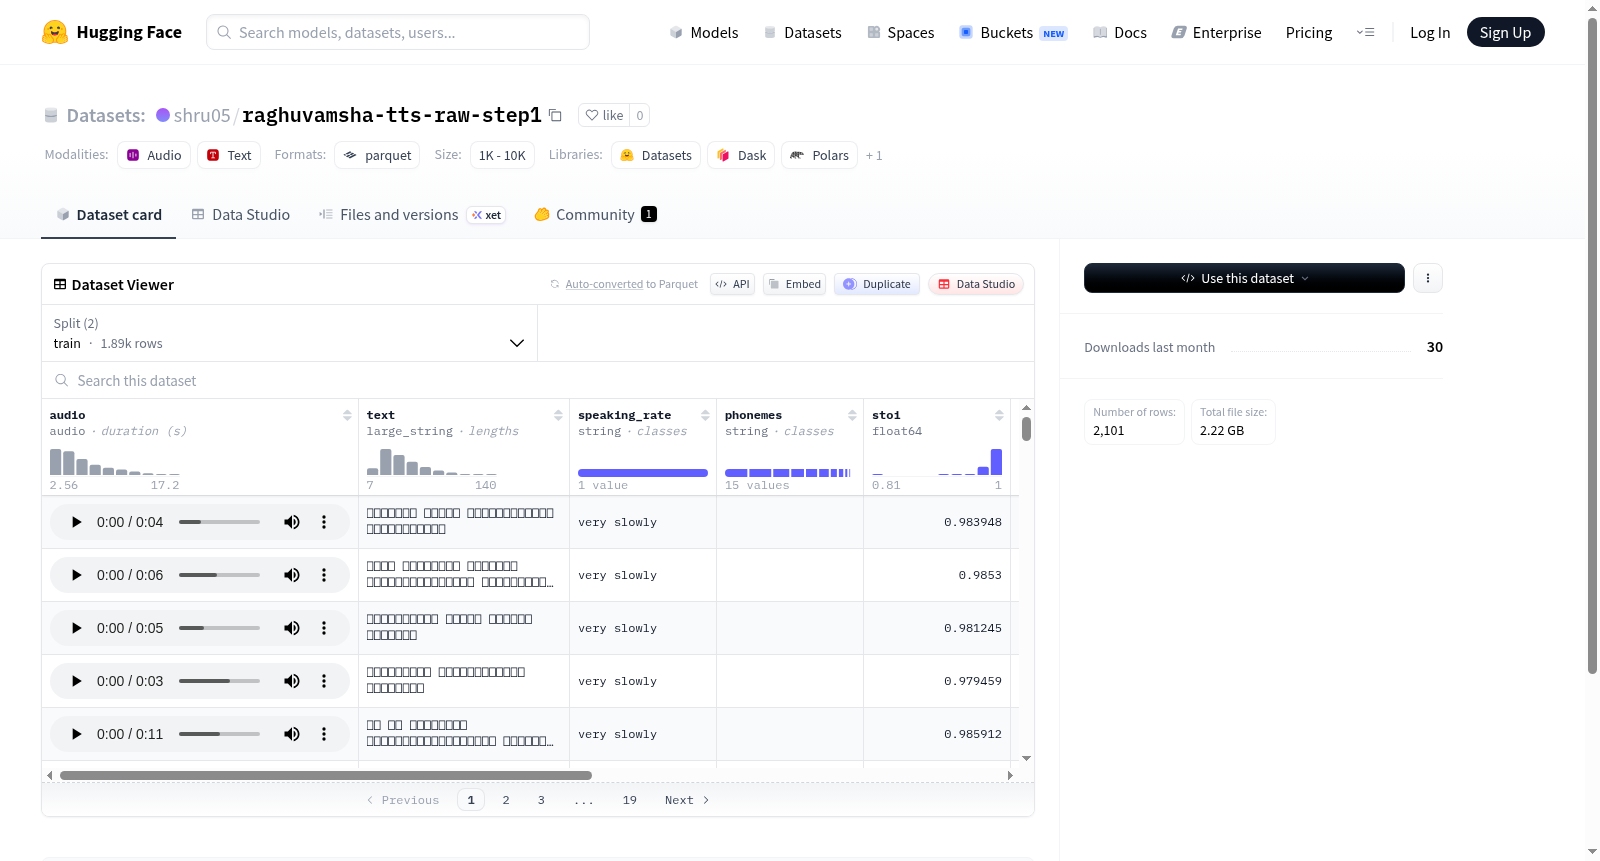Viewport: 1600px width, 861px height.
Task: Play the 0:11 audio clip
Action: (77, 734)
